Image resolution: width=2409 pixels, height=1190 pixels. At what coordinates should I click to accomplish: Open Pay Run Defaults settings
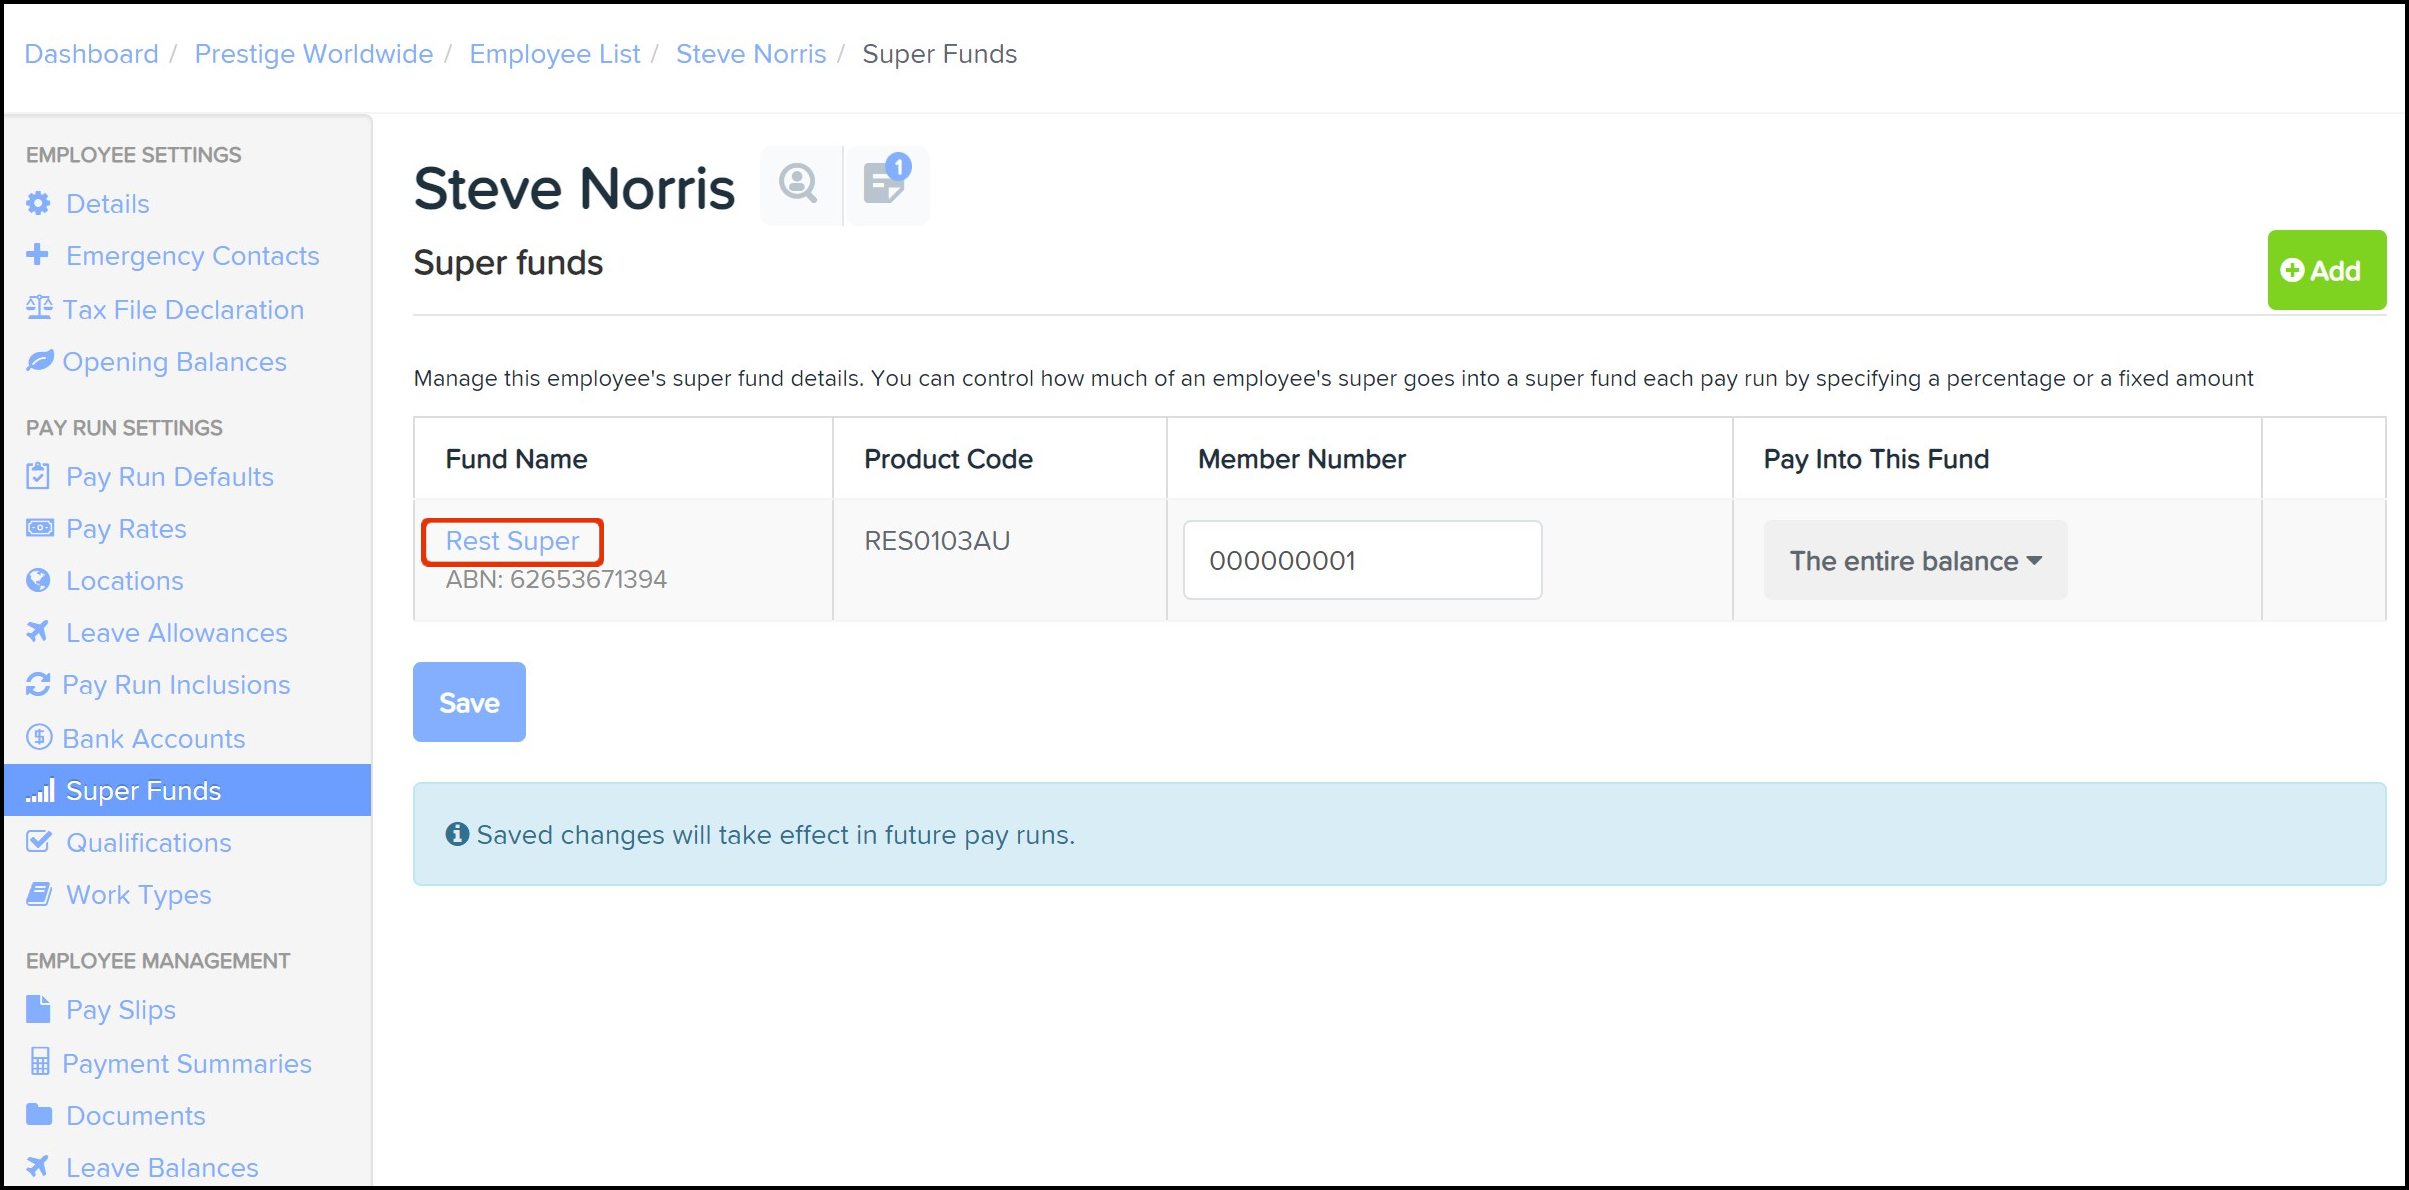(x=169, y=477)
